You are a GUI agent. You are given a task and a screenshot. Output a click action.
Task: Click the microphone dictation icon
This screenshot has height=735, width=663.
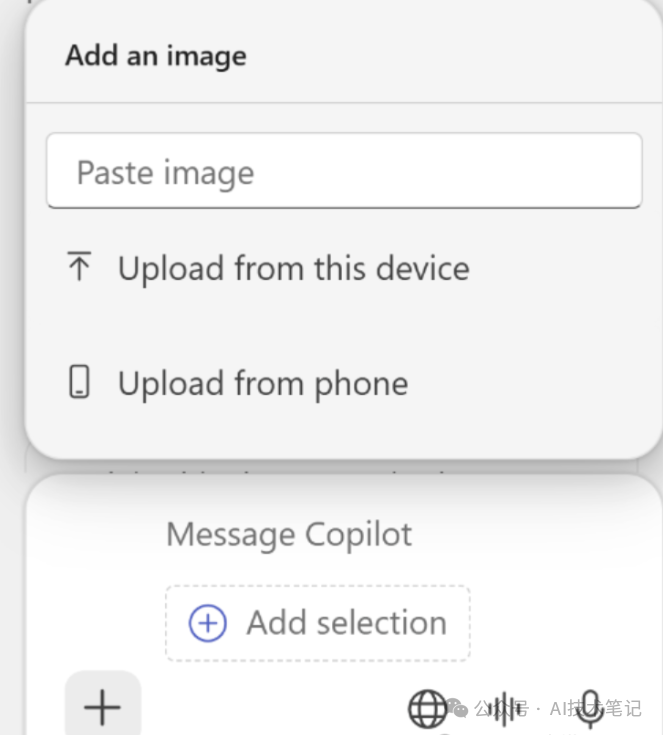(x=590, y=709)
